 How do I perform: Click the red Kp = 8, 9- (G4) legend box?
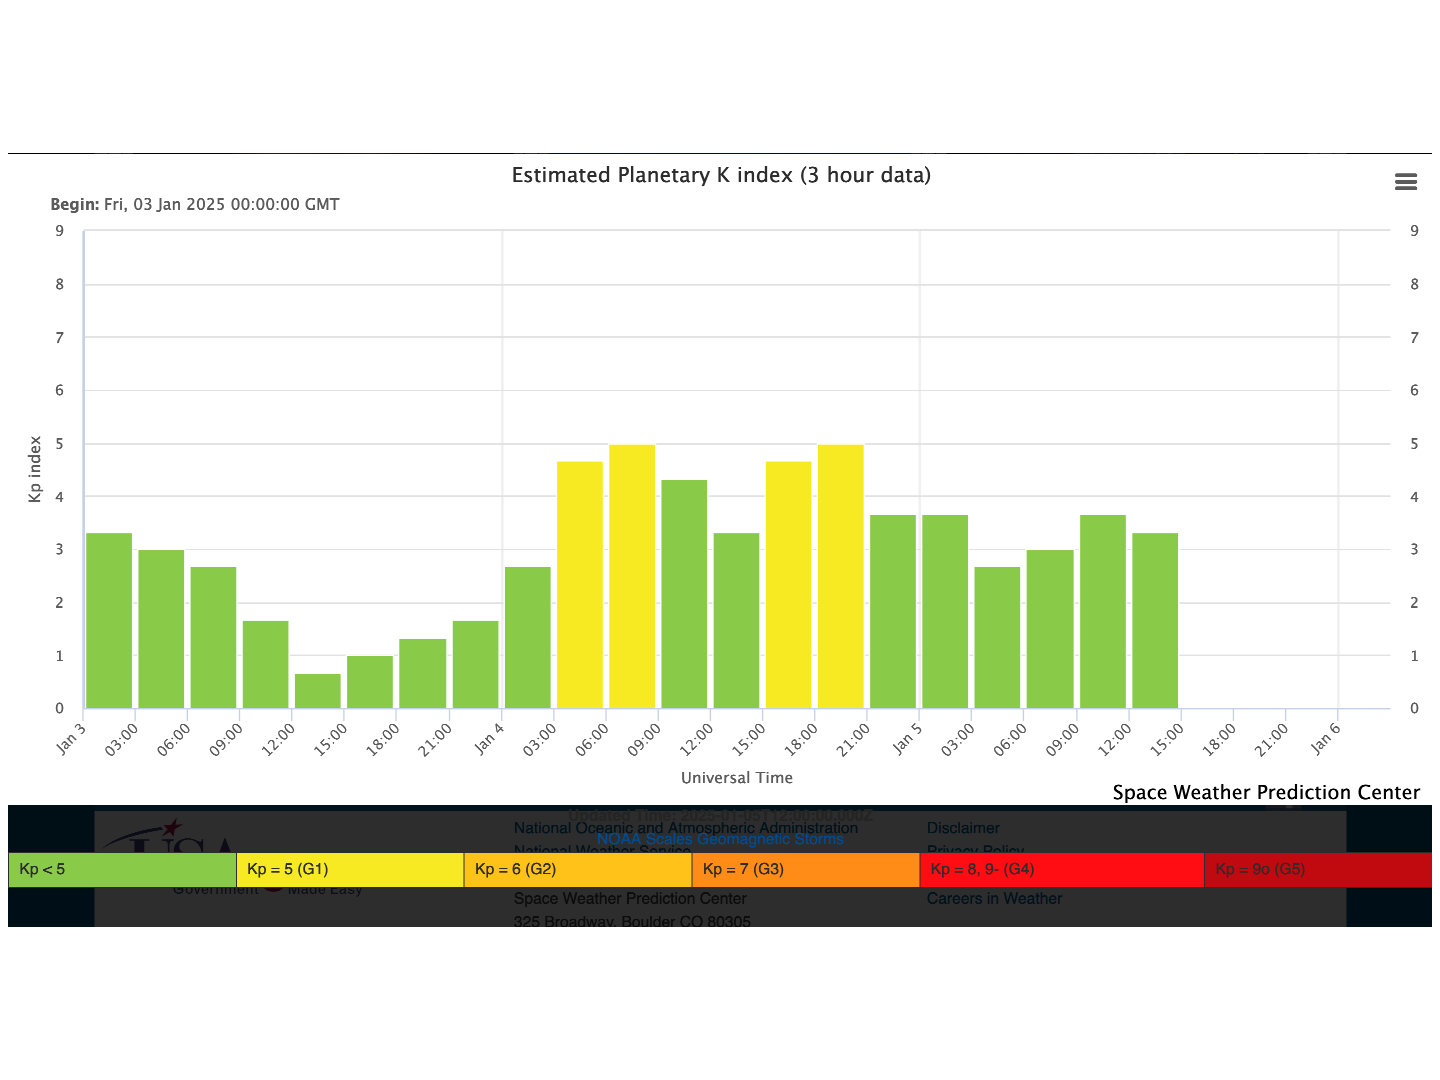[1060, 869]
